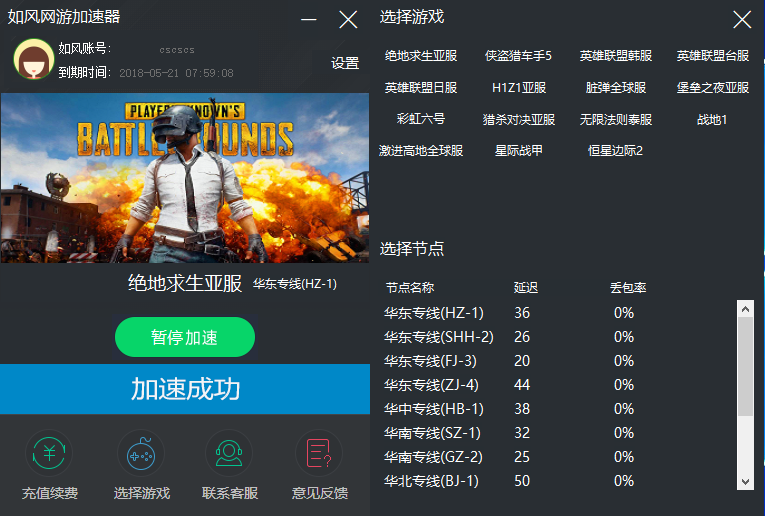
Task: Click the 暂停加速 green button
Action: pyautogui.click(x=185, y=337)
